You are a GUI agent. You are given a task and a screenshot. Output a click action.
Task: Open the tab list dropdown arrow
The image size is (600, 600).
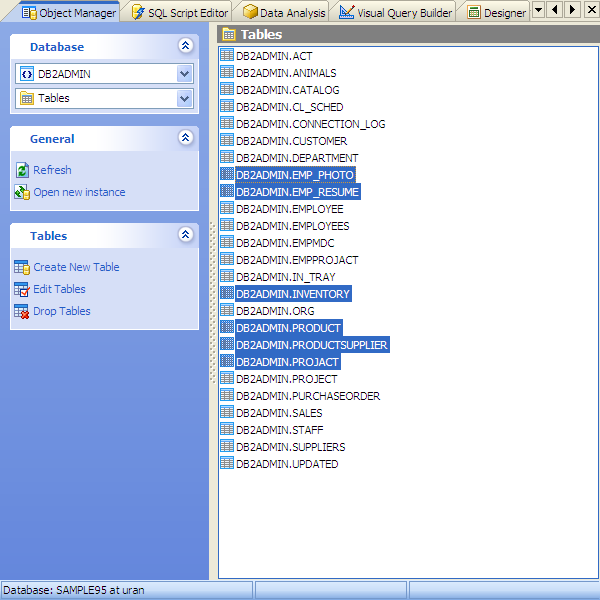coord(538,10)
